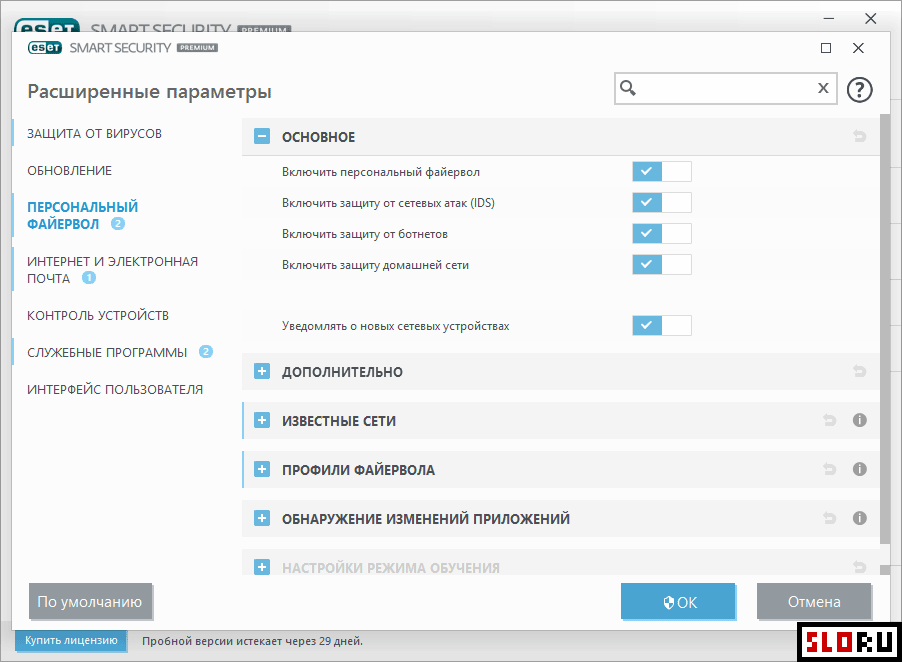Click the Расширенные параметры heading
This screenshot has height=662, width=902.
(x=150, y=91)
